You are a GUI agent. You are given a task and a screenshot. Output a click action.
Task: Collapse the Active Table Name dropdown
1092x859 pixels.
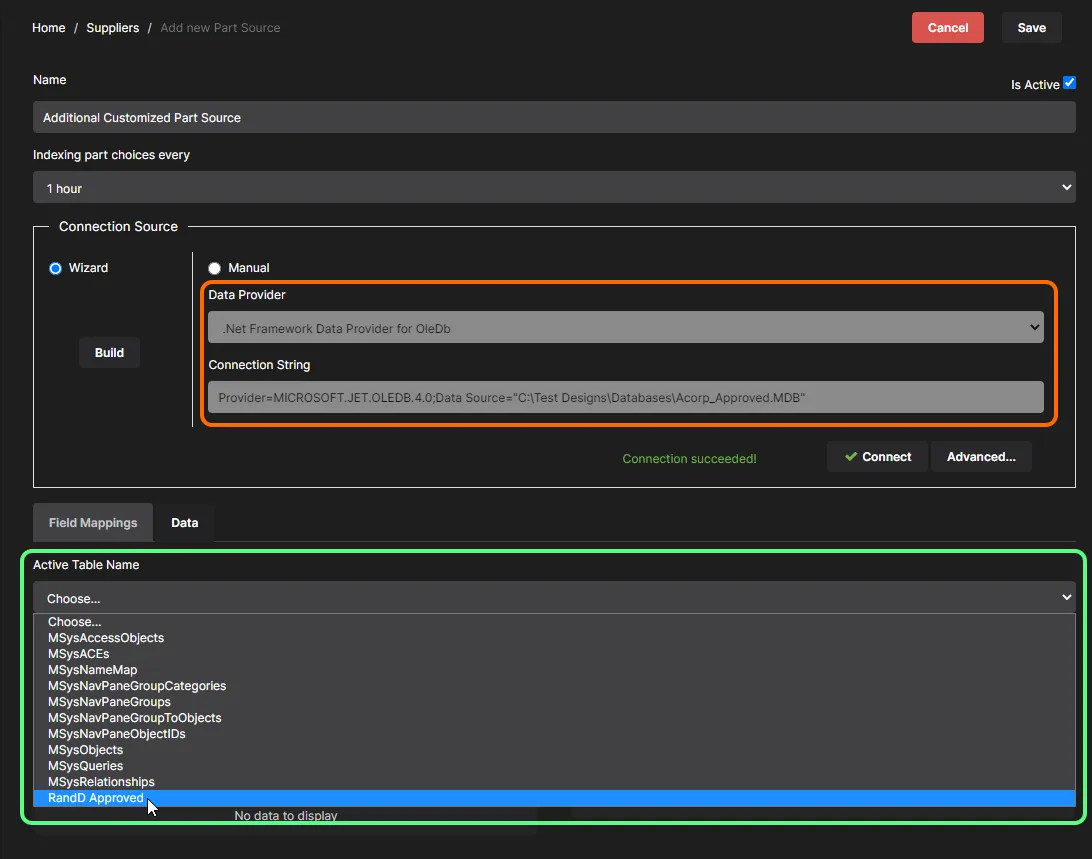tap(554, 598)
